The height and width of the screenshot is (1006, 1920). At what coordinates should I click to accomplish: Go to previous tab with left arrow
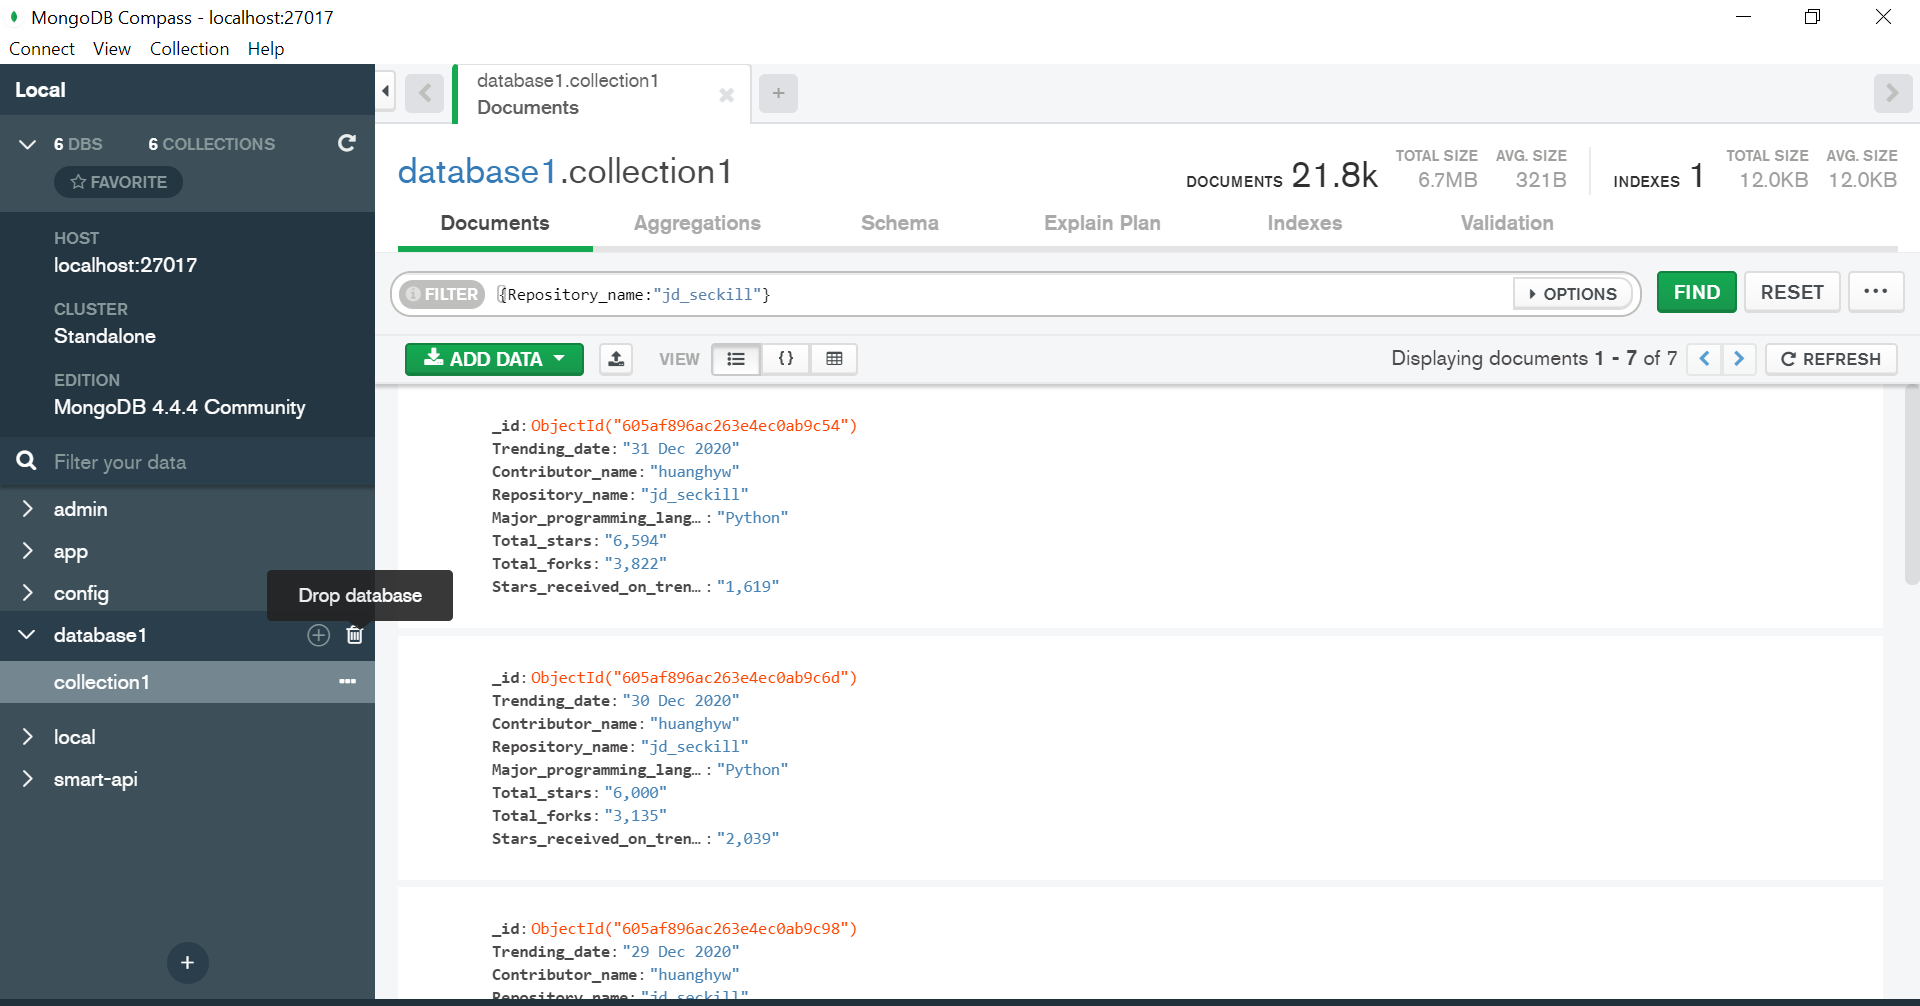425,93
